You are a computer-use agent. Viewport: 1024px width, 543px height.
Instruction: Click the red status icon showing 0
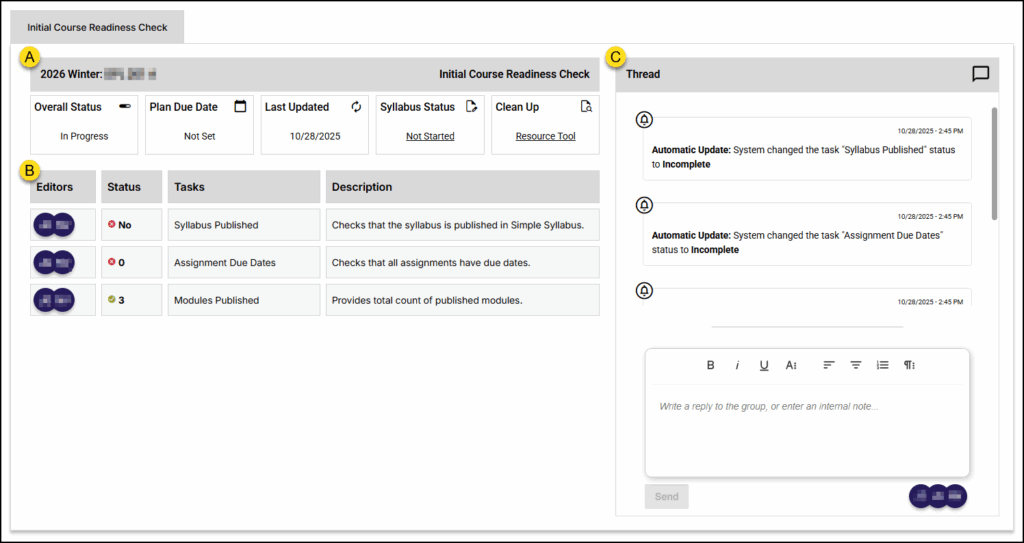click(x=112, y=263)
